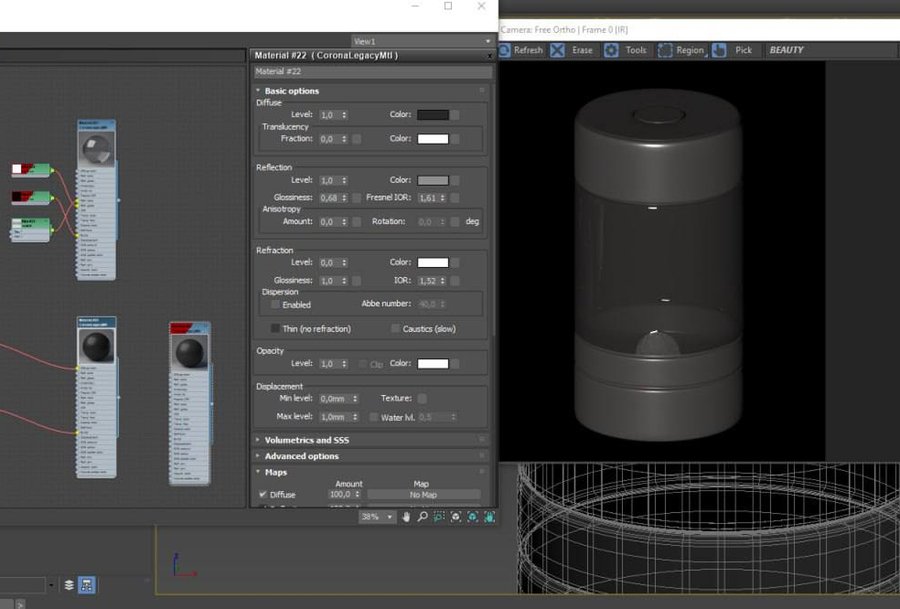Click the Displacement Texture map button
Viewport: 900px width, 609px height.
422,398
